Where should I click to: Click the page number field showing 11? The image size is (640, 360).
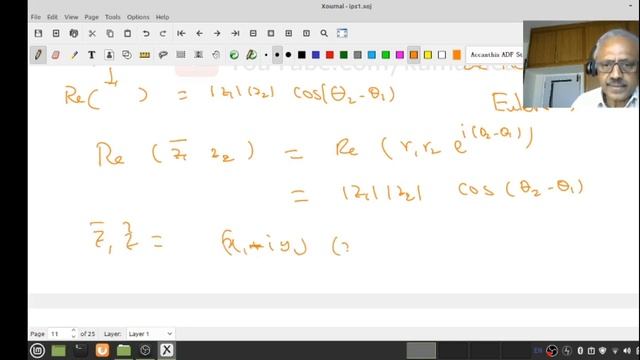pos(59,334)
